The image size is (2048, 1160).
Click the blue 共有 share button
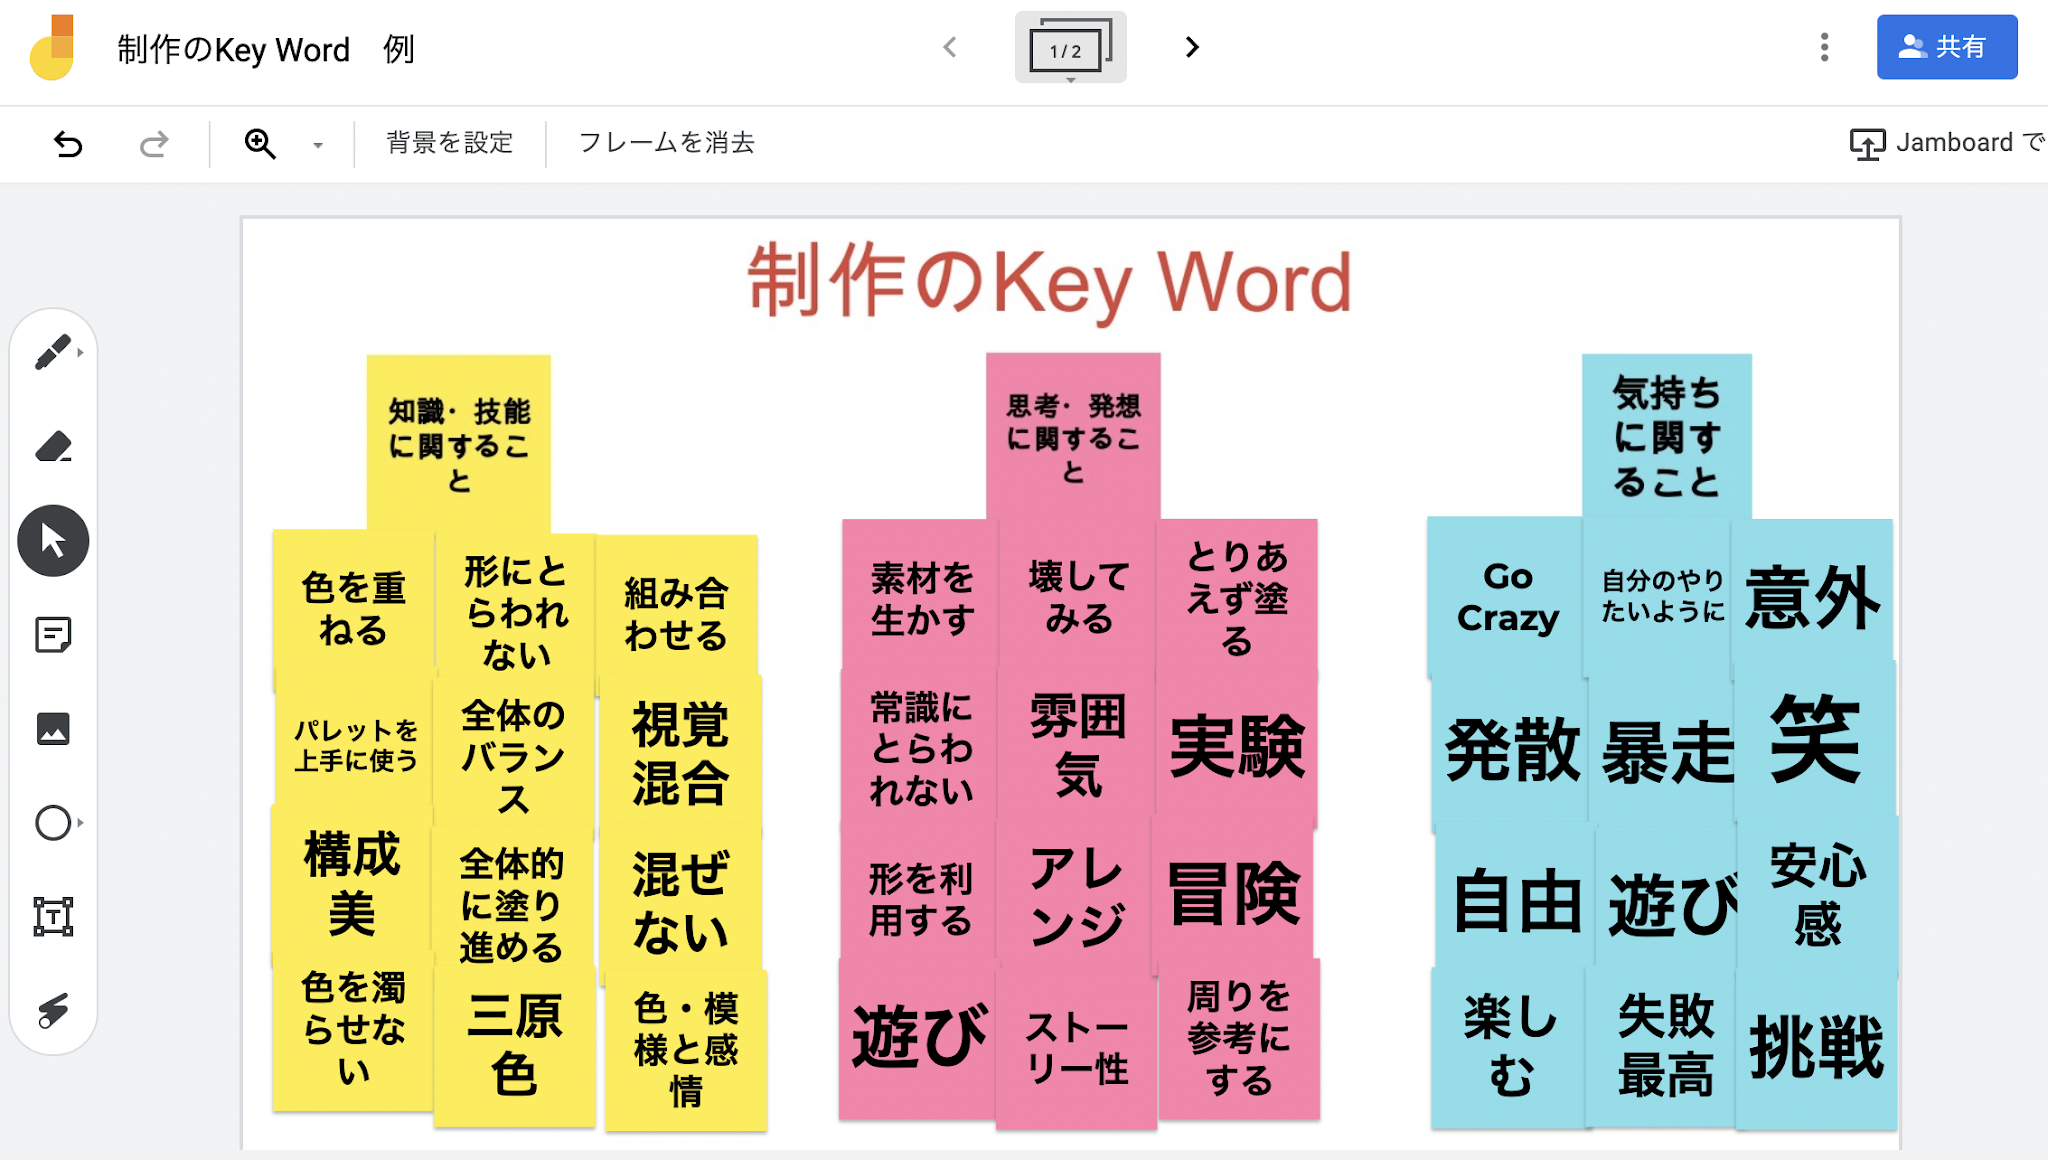tap(1947, 47)
